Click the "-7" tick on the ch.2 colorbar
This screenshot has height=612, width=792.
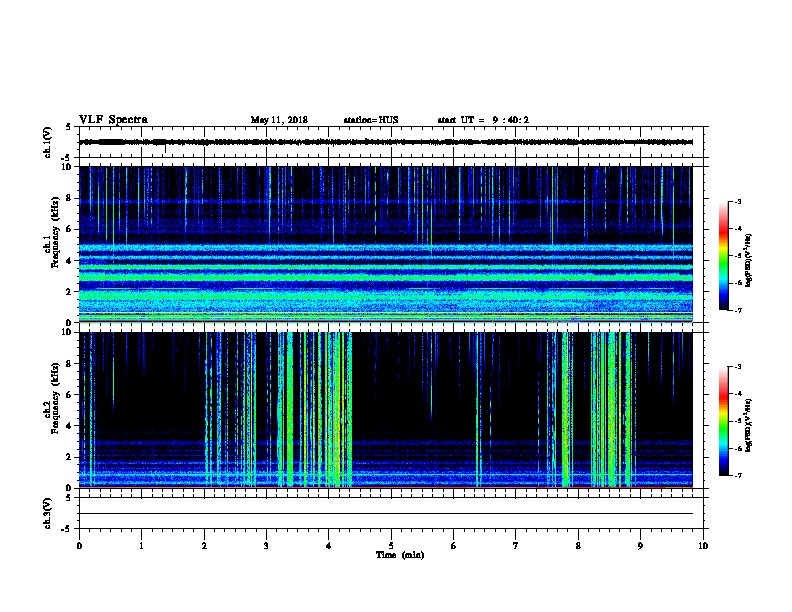click(x=737, y=476)
